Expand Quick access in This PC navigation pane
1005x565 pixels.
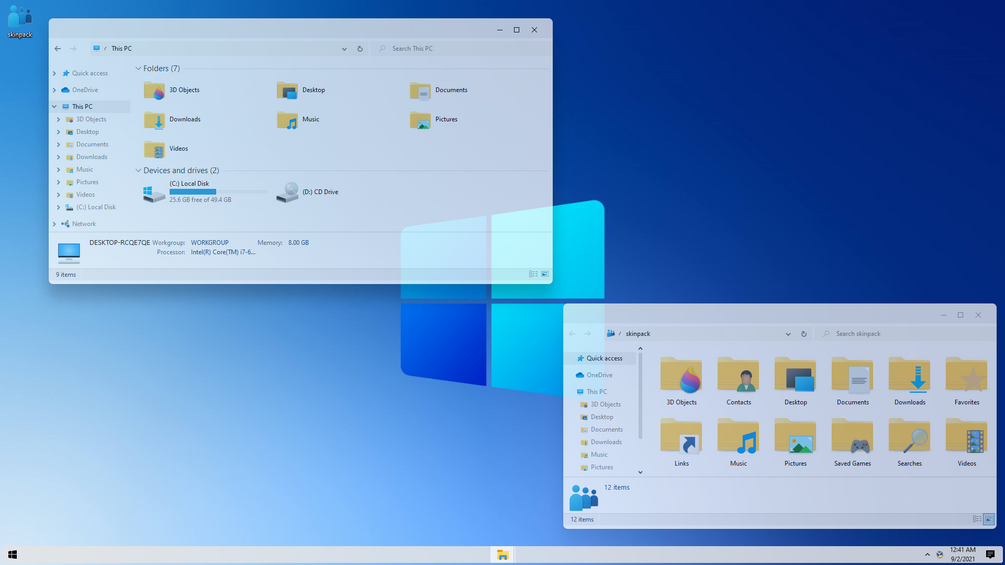click(54, 74)
